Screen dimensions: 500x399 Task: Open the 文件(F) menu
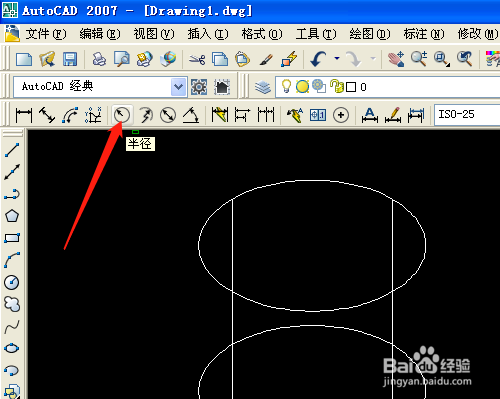pyautogui.click(x=46, y=34)
